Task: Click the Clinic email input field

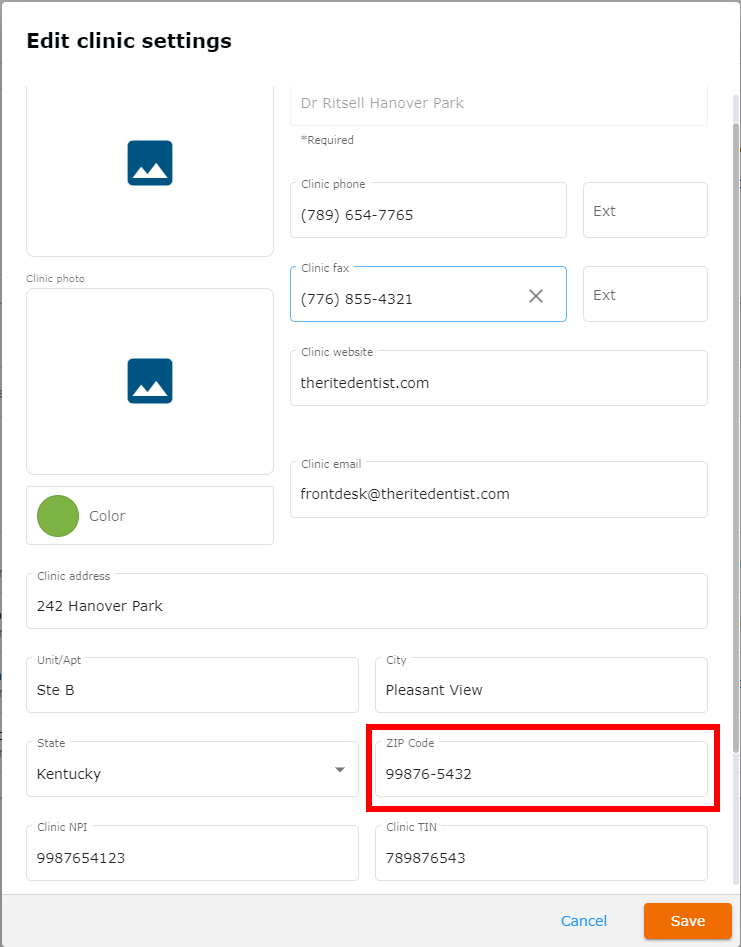Action: point(499,490)
